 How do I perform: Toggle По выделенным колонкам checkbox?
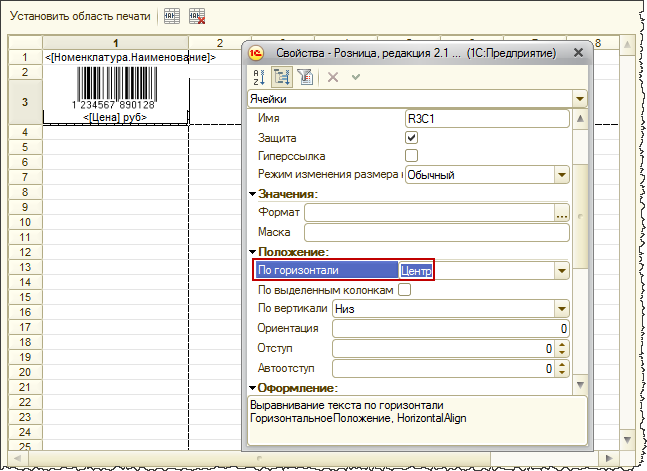405,290
